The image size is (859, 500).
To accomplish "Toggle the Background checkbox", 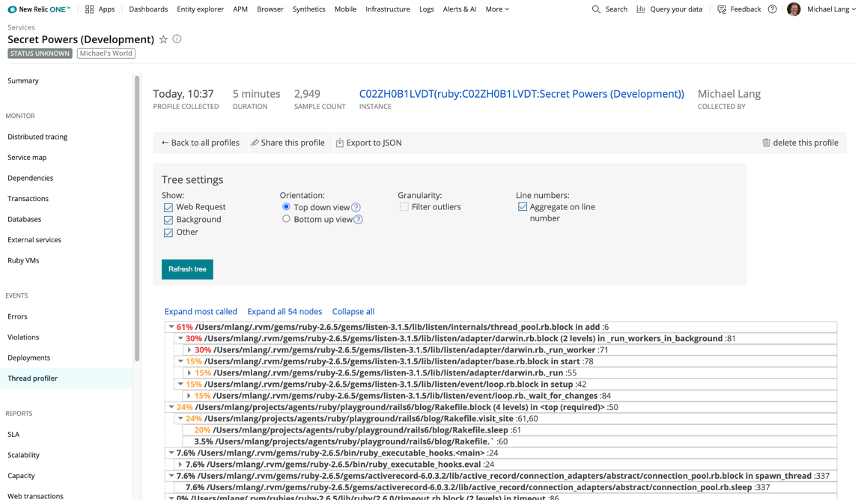I will click(168, 220).
